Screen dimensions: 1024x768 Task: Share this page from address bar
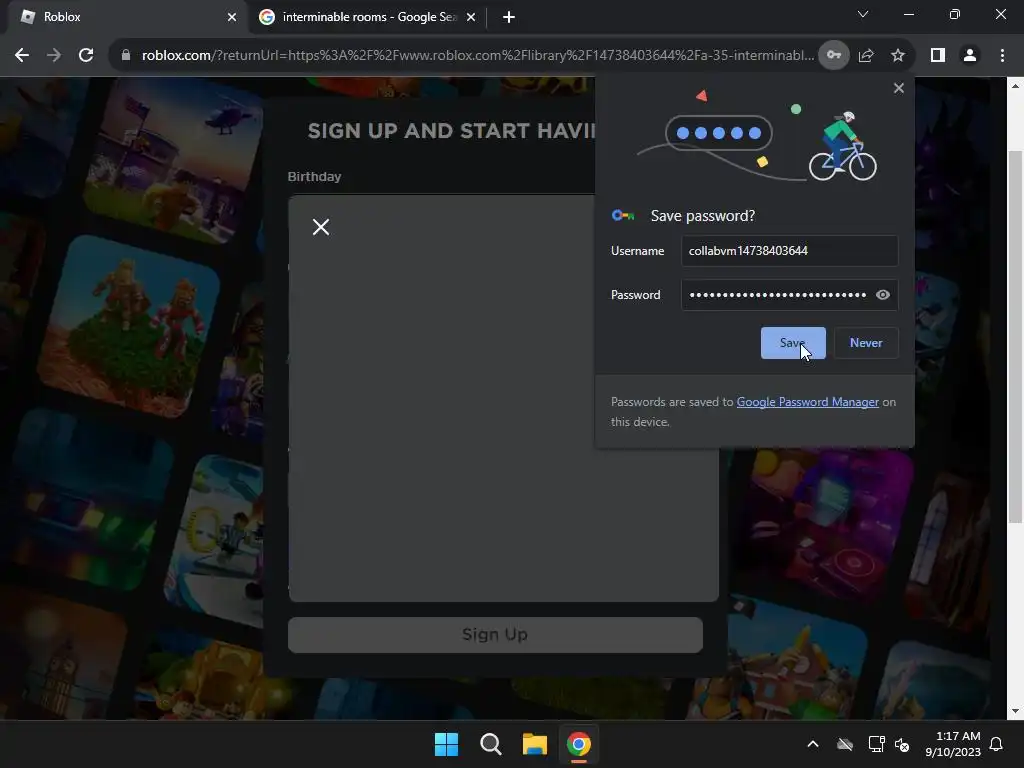pos(866,56)
